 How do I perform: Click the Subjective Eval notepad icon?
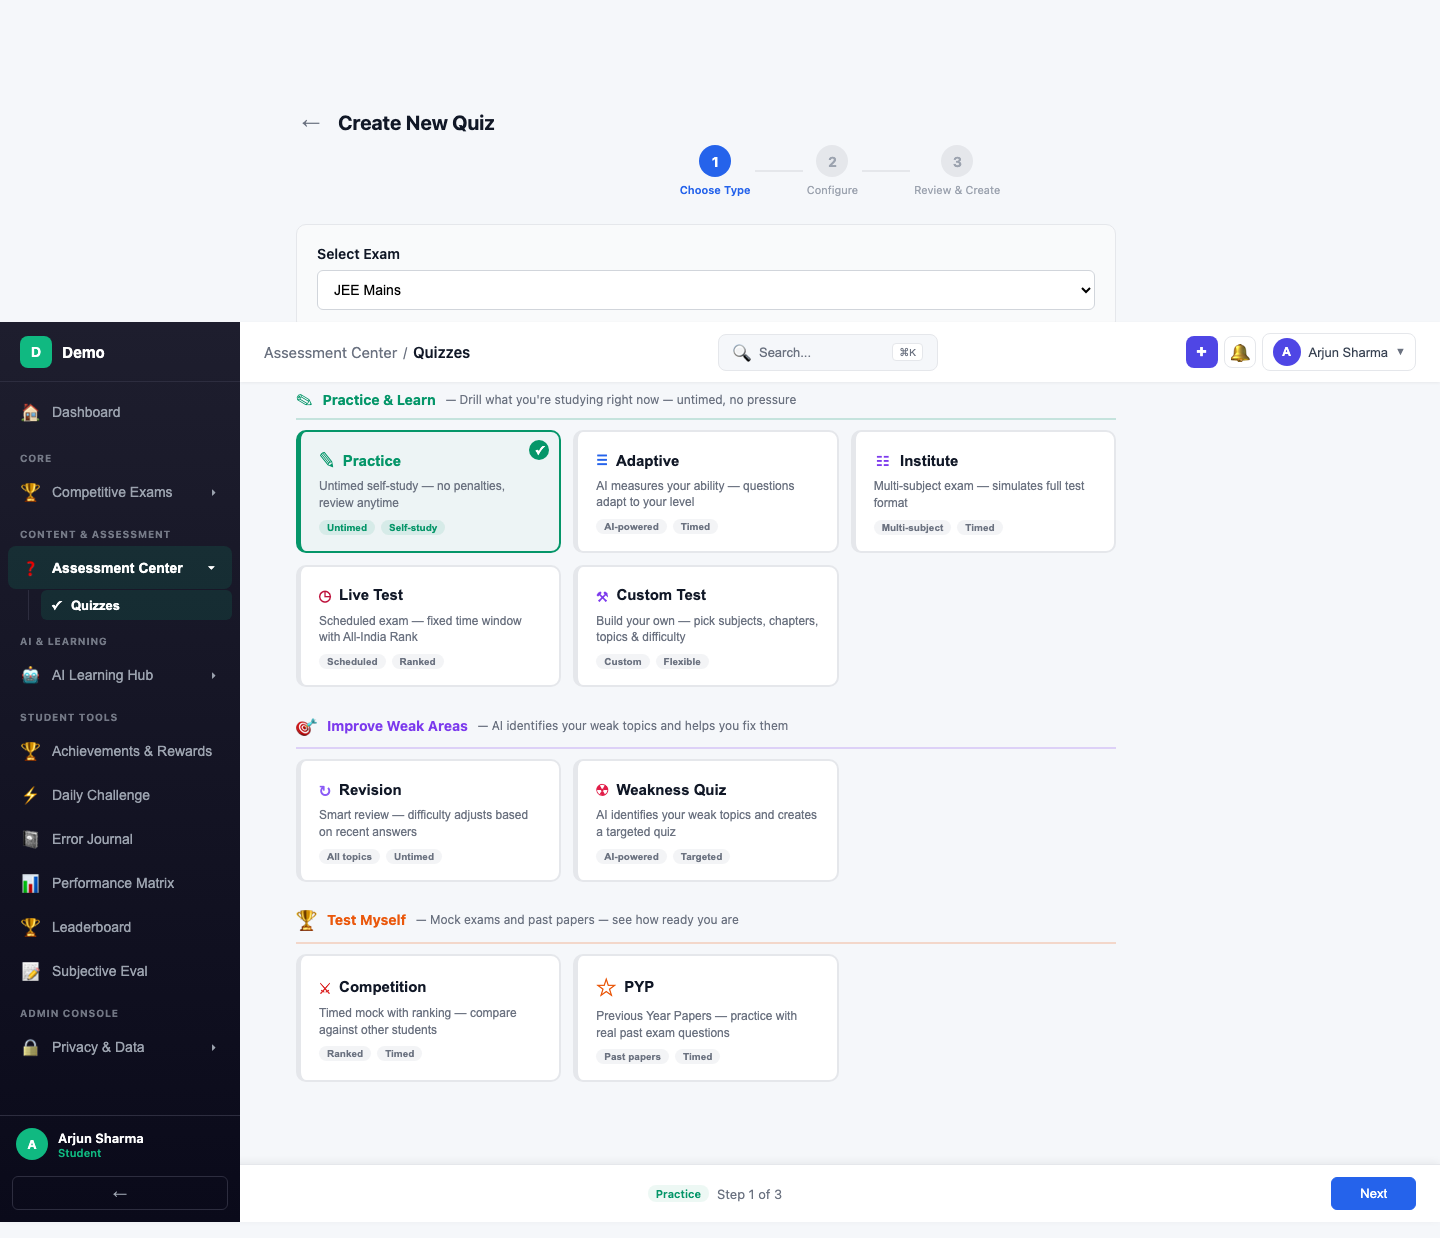point(31,971)
